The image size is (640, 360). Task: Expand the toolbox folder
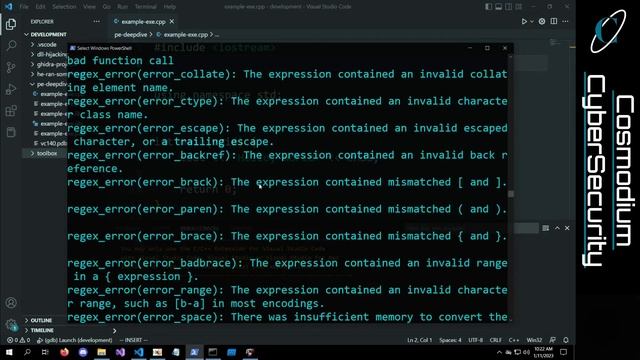coord(45,153)
